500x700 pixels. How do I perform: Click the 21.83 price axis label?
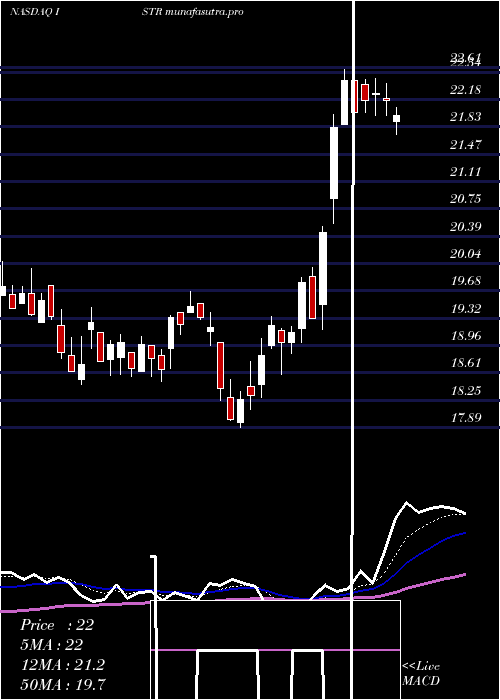pos(465,117)
